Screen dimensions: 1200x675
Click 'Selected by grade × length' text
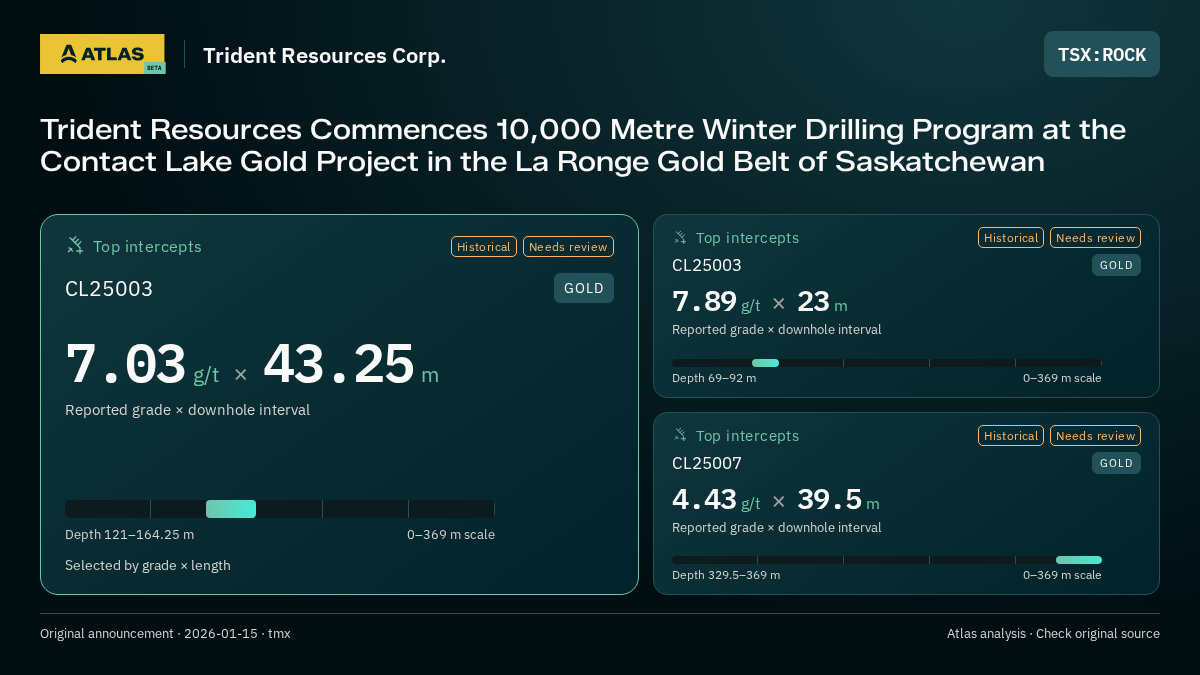point(148,565)
